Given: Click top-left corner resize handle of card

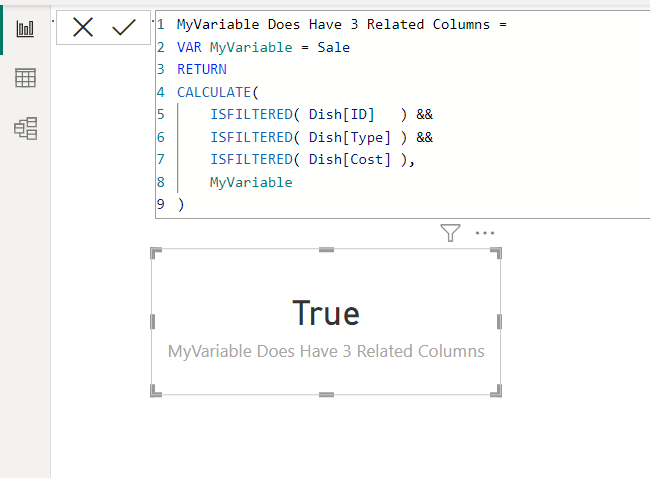Looking at the screenshot, I should point(155,252).
